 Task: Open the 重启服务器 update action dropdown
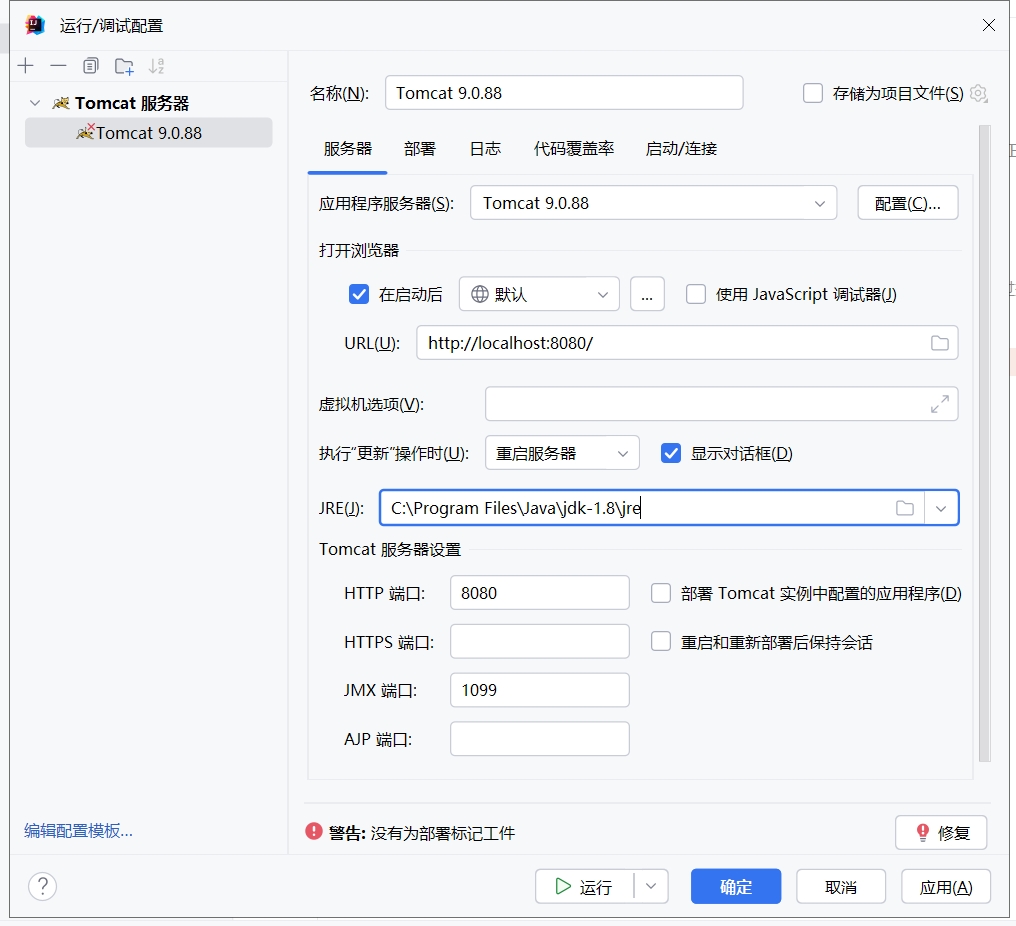pos(562,453)
